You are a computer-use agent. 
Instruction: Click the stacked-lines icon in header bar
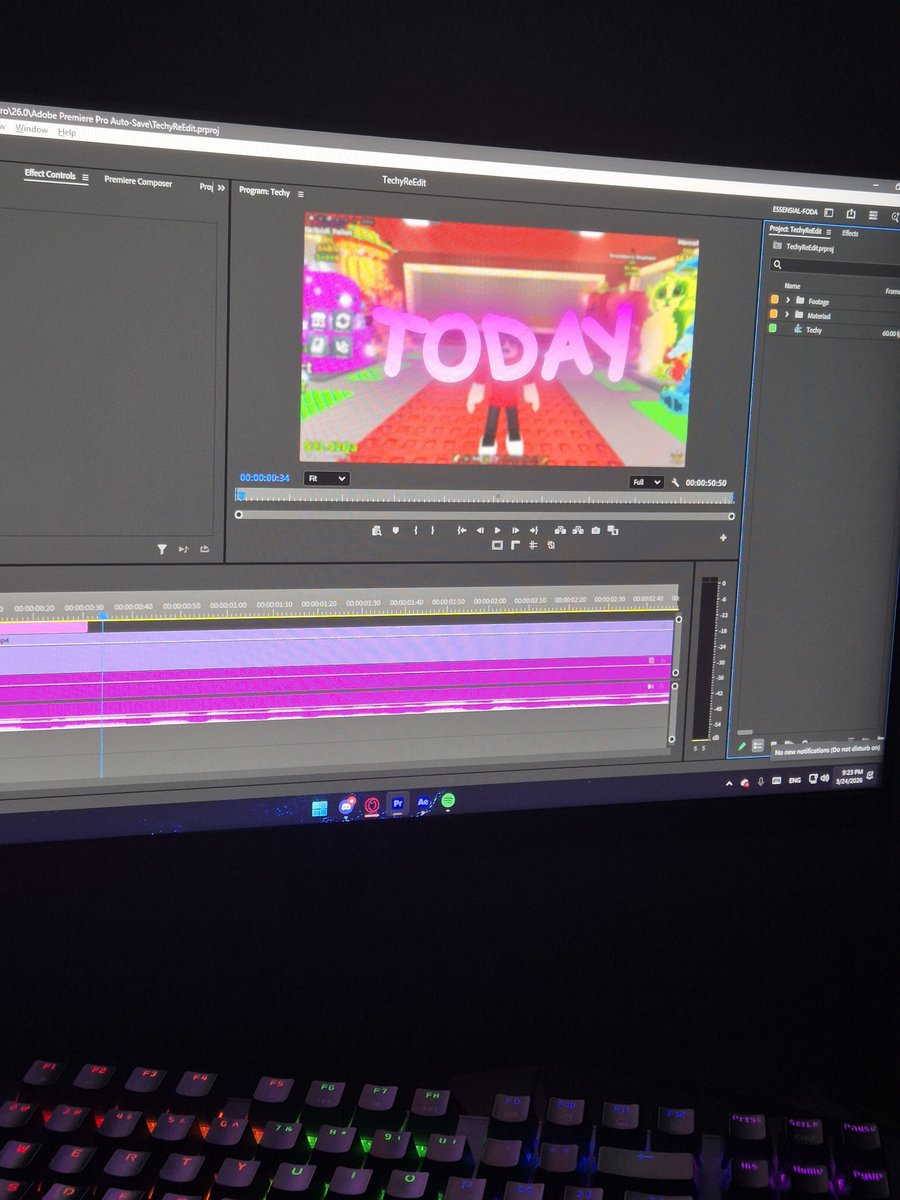point(873,215)
